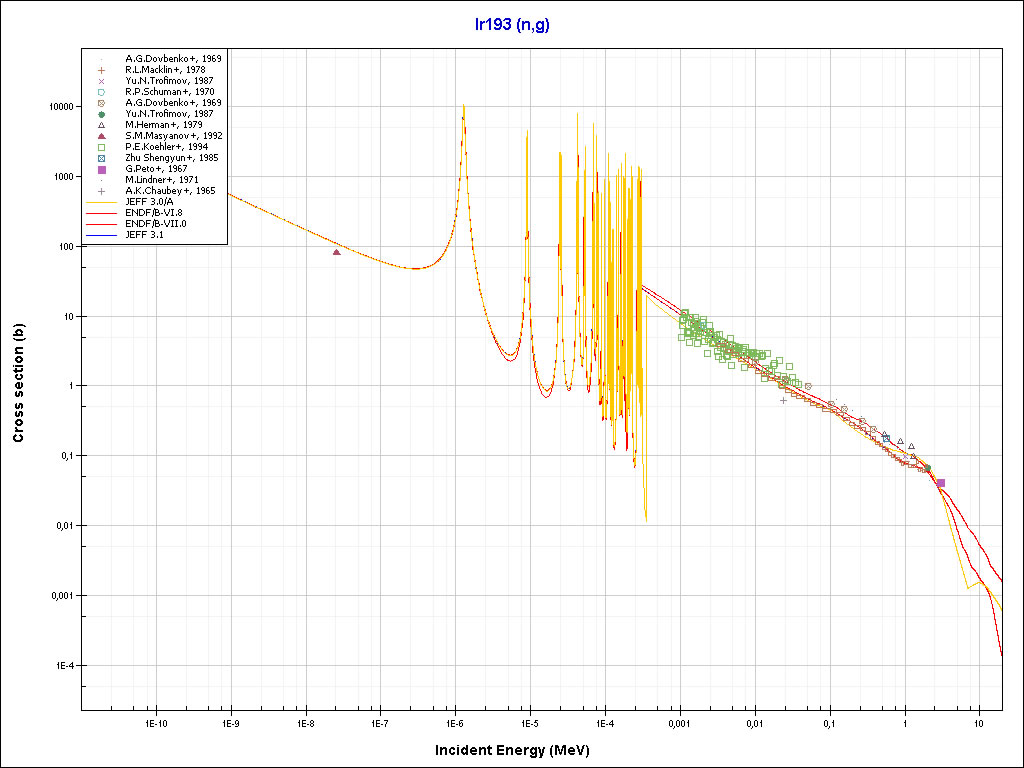This screenshot has width=1024, height=768.
Task: Select the red ENDF/B-VI.8 line swatch
Action: 101,213
